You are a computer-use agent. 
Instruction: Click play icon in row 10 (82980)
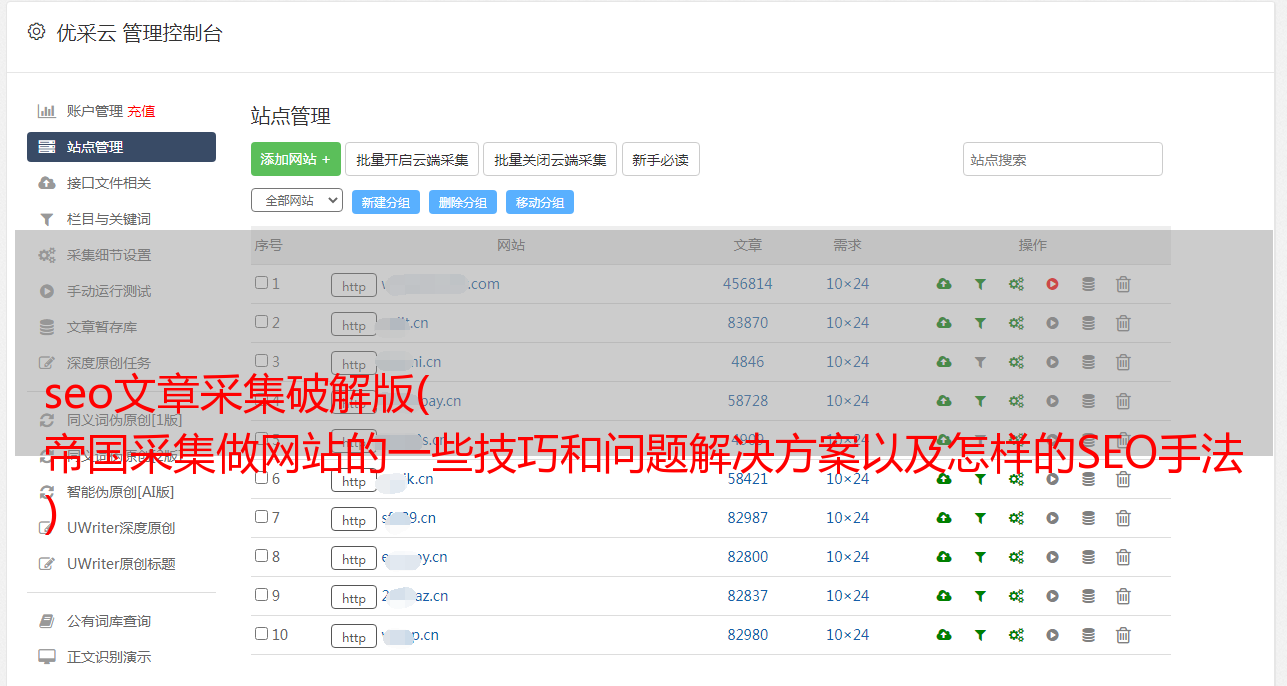(x=1052, y=635)
